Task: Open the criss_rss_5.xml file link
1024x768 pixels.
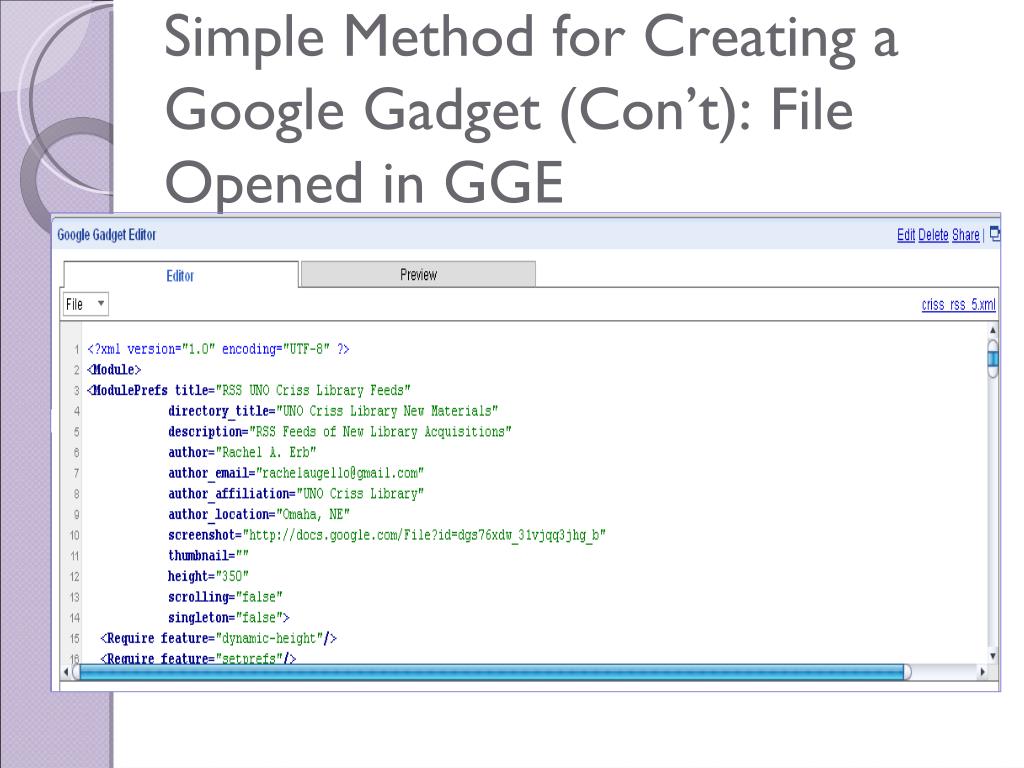Action: coord(959,304)
